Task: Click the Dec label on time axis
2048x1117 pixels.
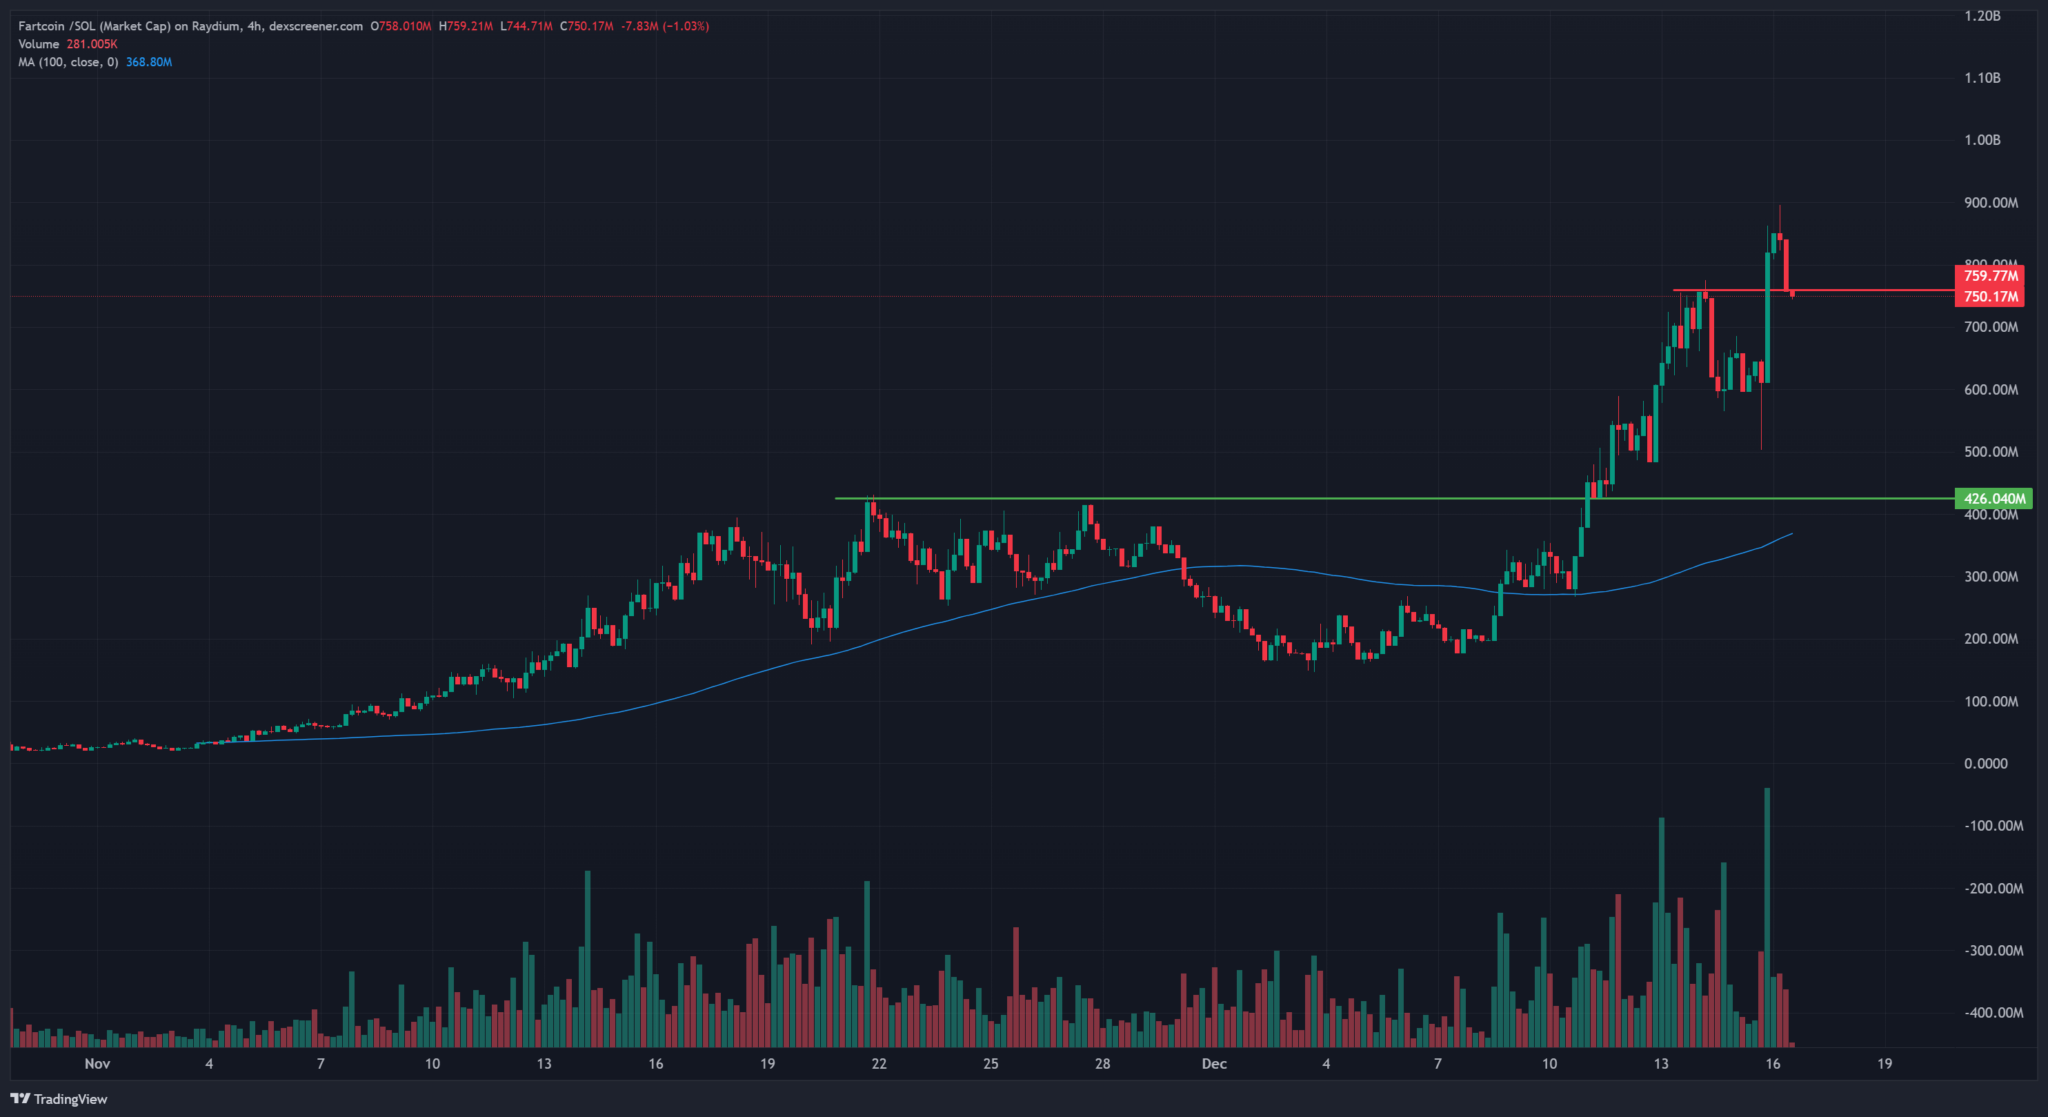Action: 1214,1064
